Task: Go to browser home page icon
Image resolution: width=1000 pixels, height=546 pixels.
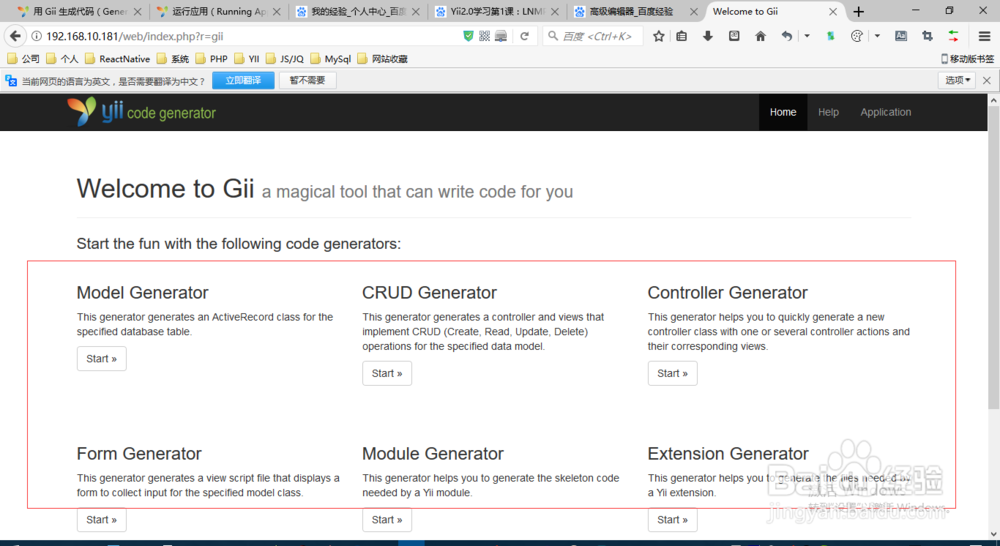Action: 760,36
